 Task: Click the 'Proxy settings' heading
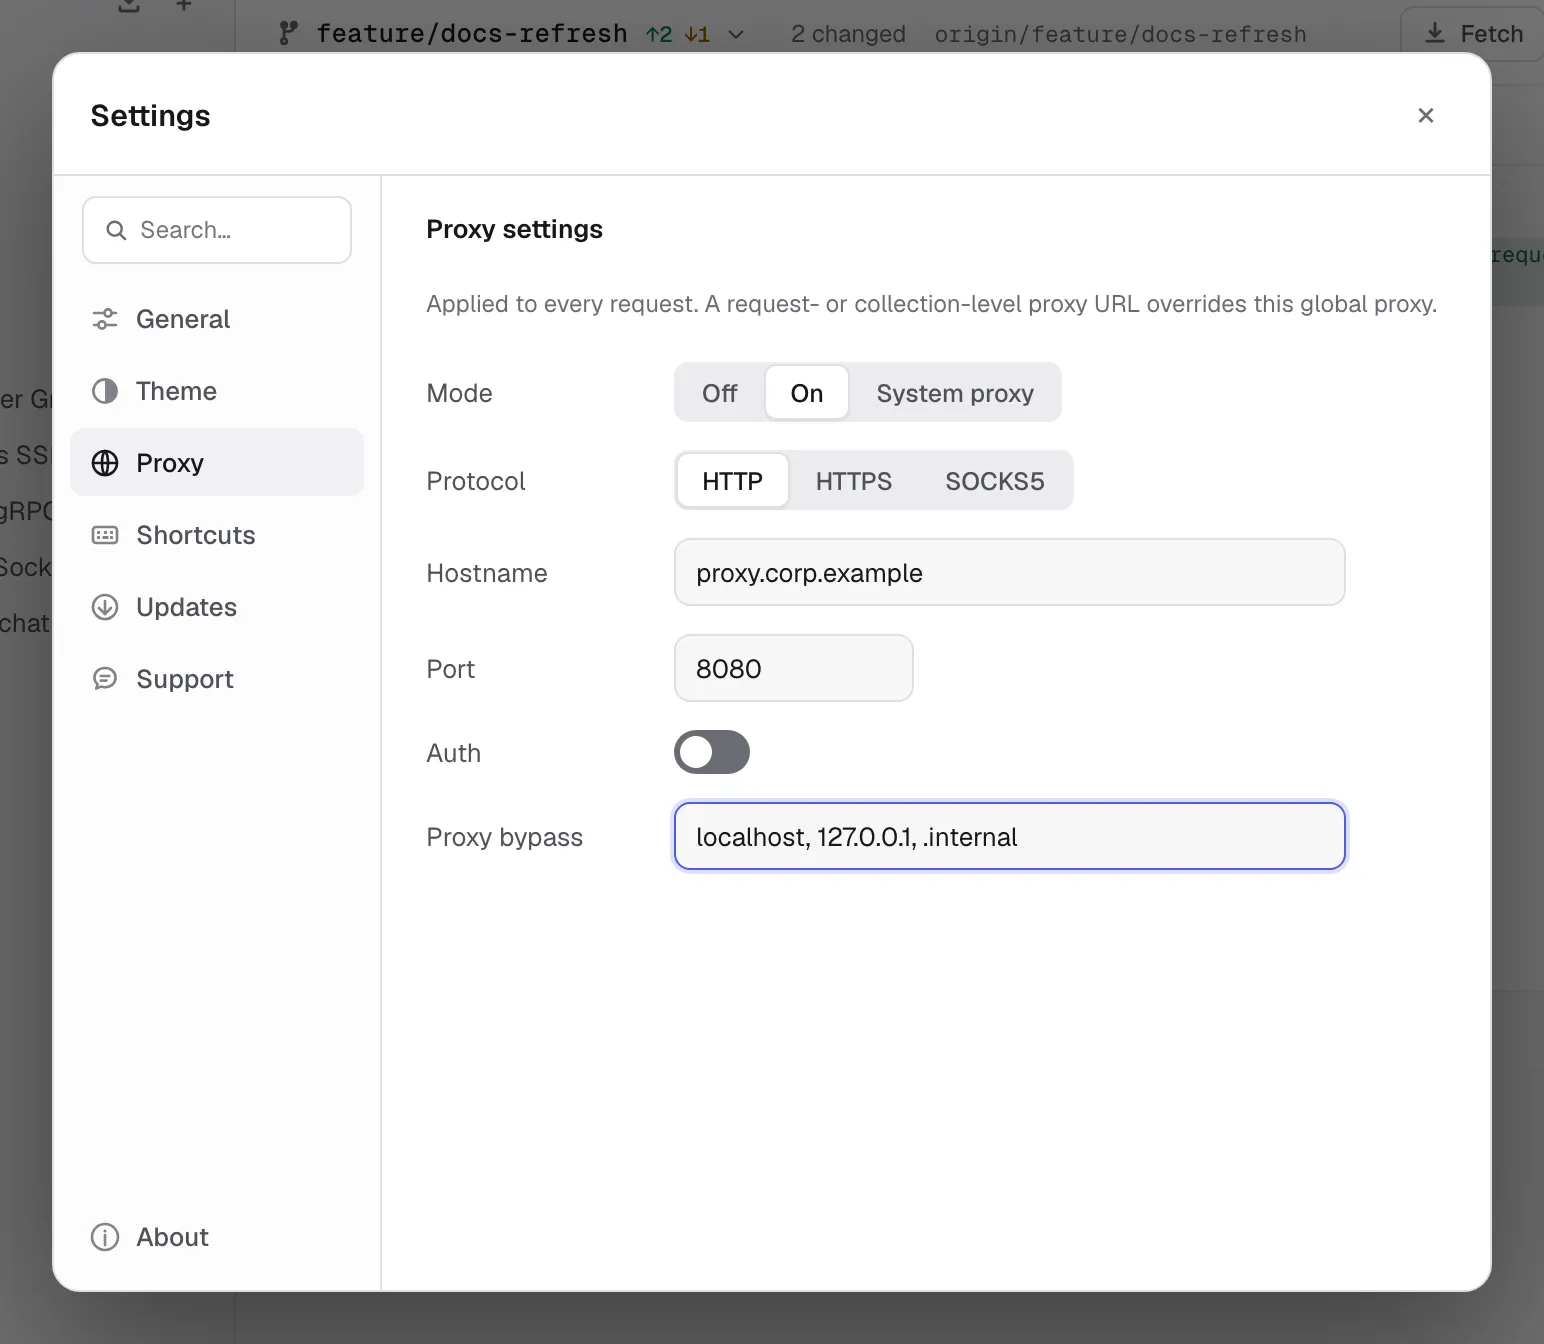pyautogui.click(x=514, y=229)
